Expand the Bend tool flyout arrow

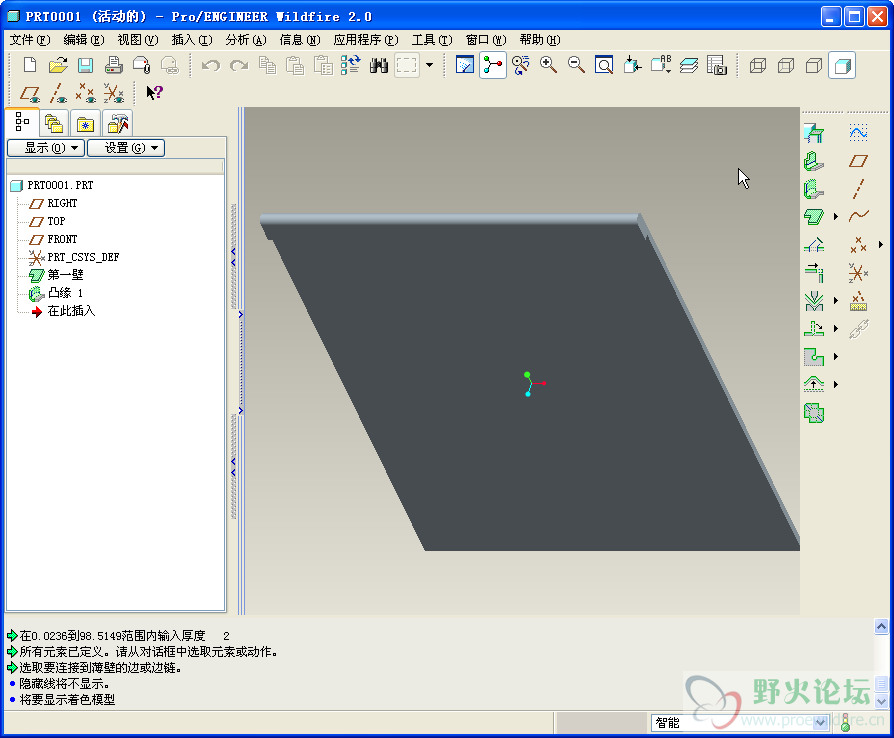coord(836,301)
